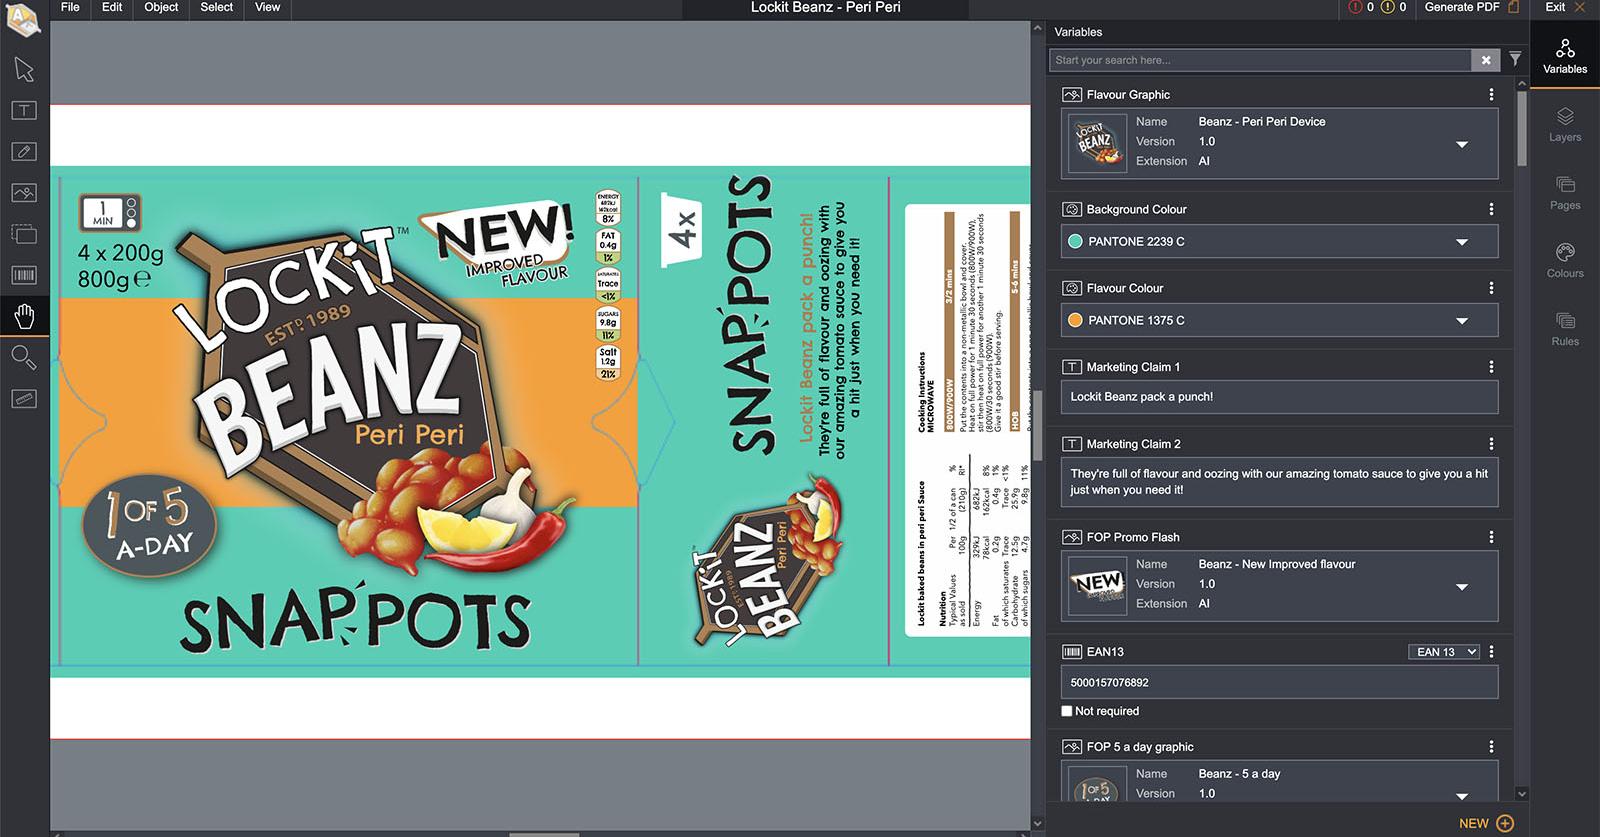
Task: Select the image frame tool
Action: tap(24, 192)
